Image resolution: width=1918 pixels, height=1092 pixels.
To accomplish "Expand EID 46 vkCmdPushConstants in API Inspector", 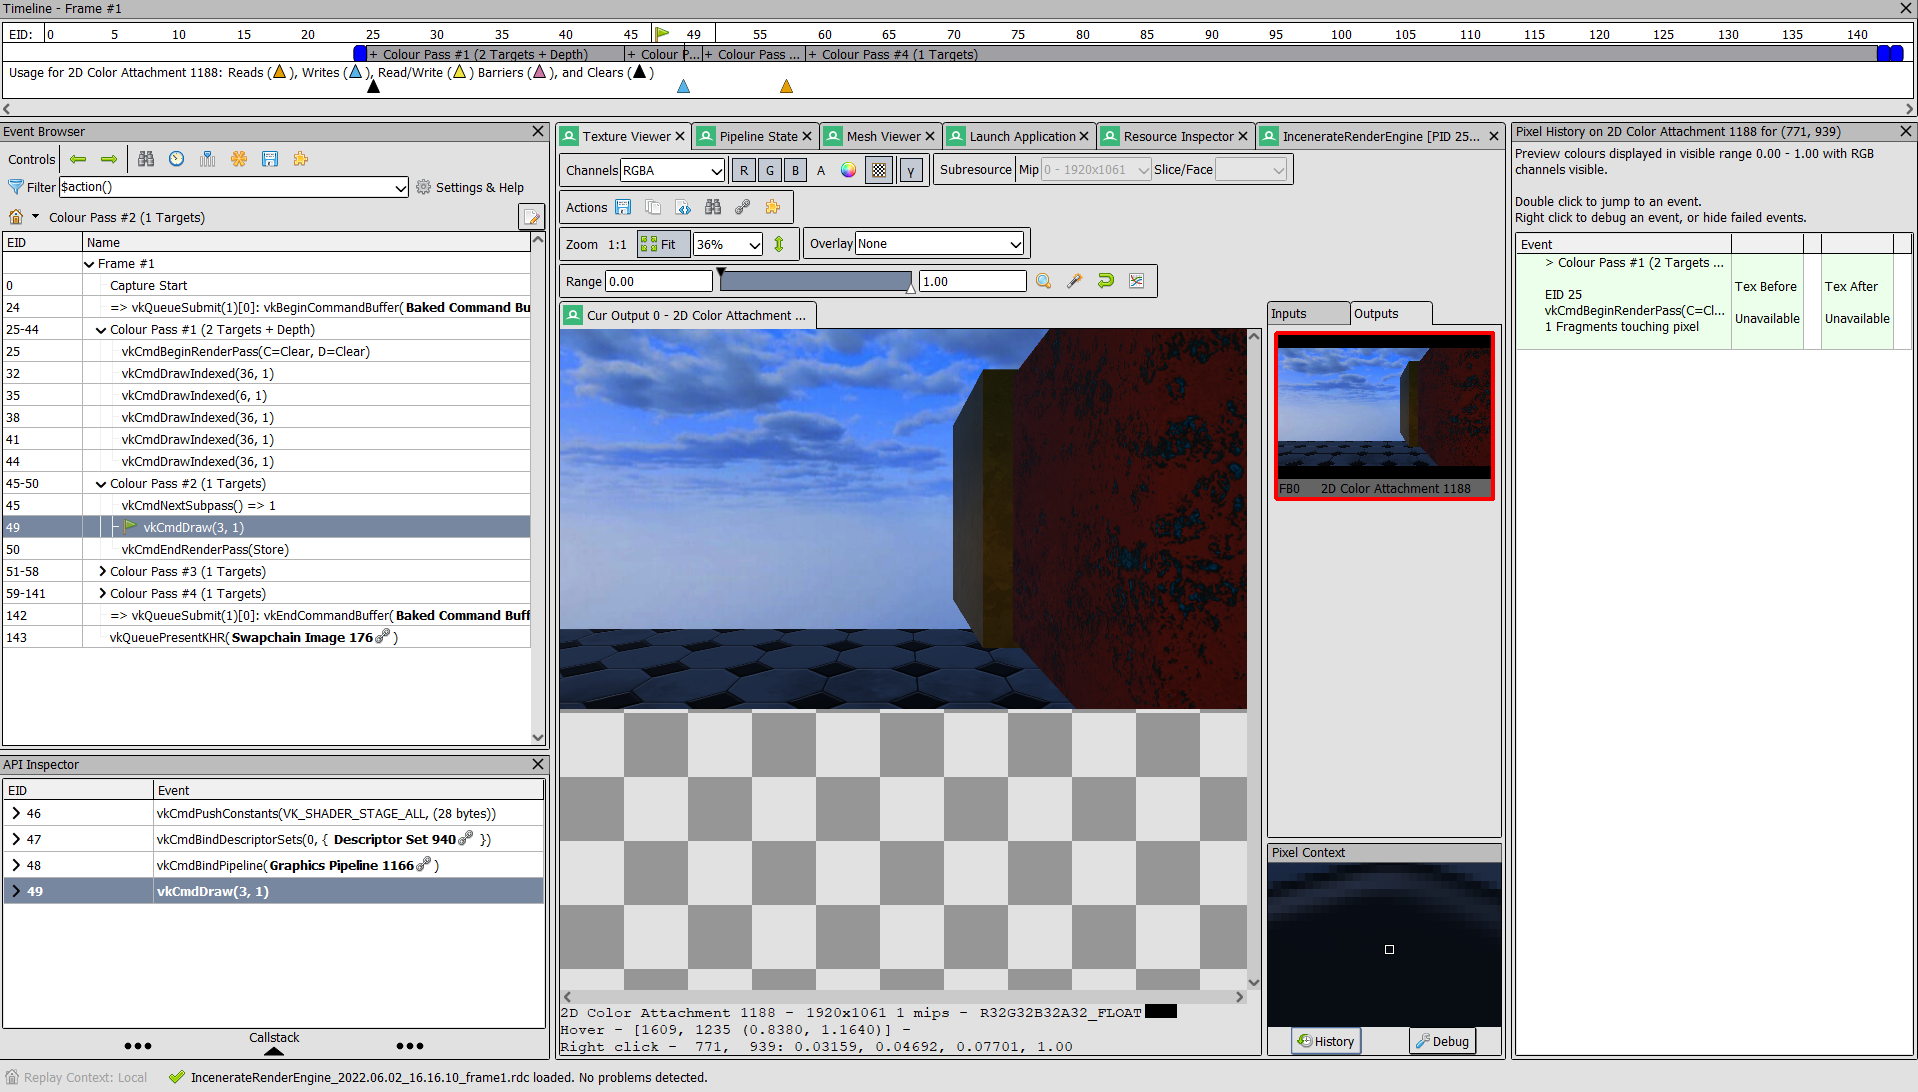I will click(16, 814).
